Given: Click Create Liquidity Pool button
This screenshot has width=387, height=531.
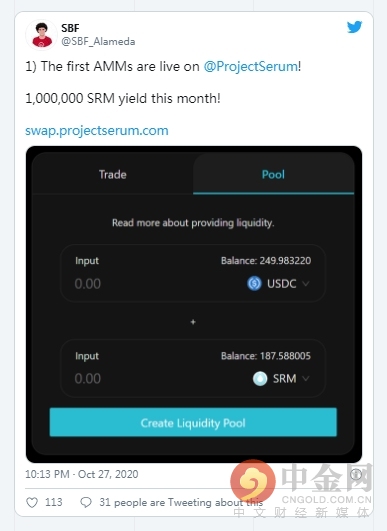Looking at the screenshot, I should click(x=193, y=422).
